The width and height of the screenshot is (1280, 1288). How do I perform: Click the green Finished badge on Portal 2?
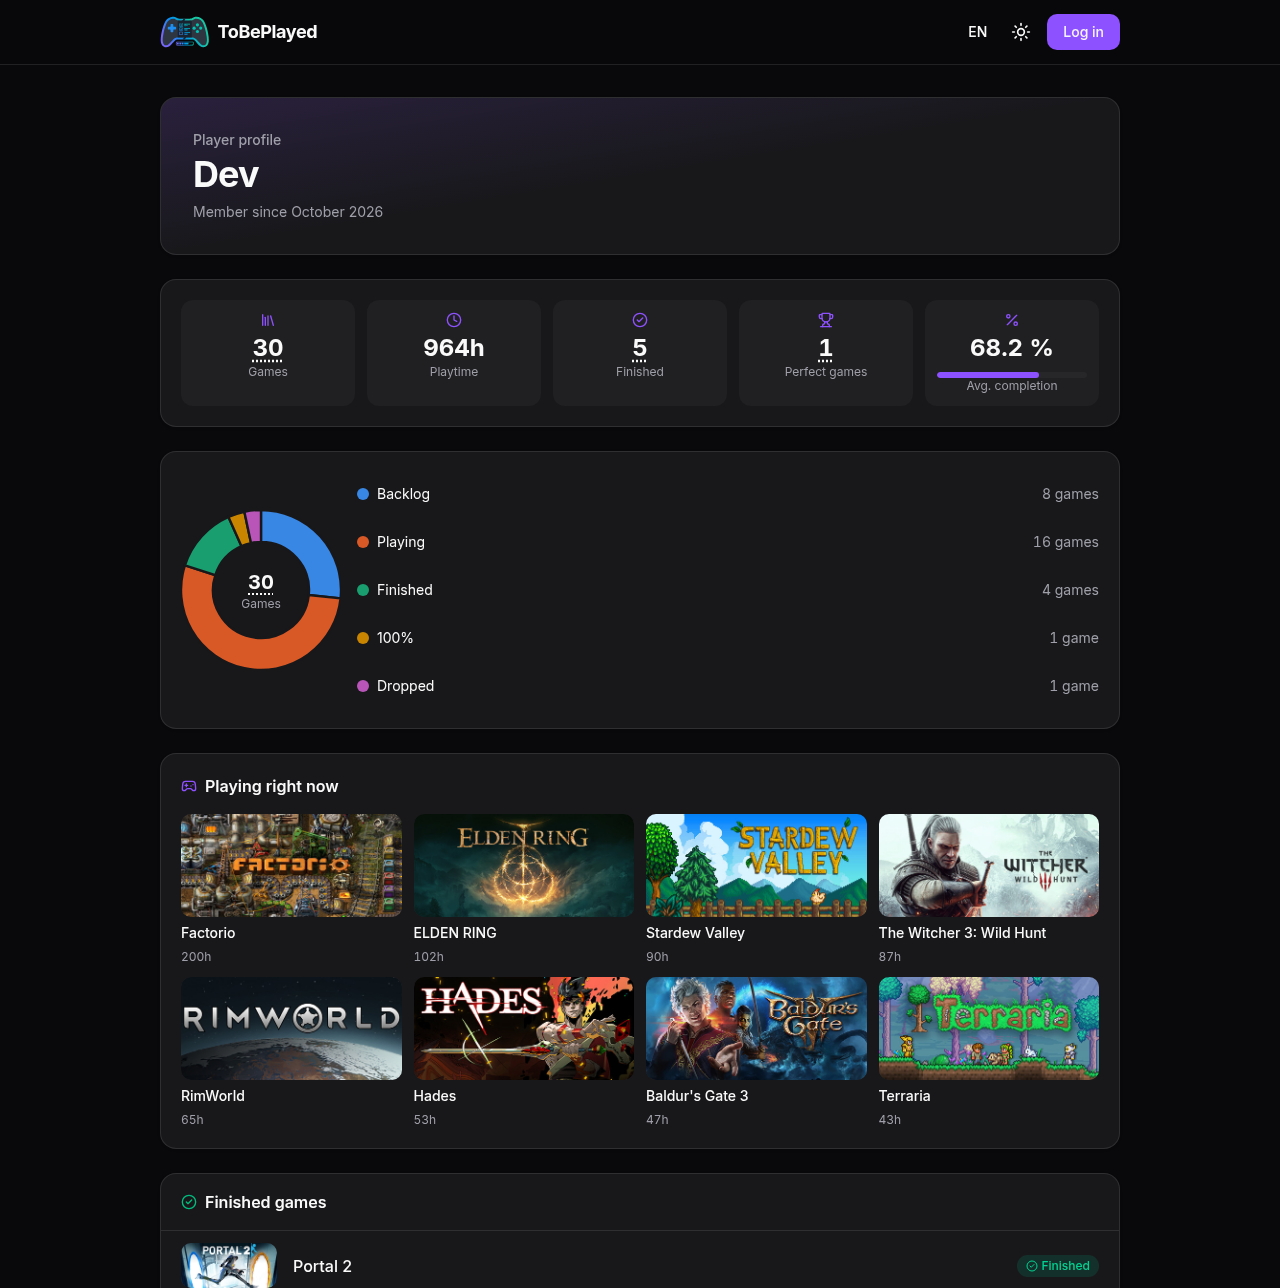click(1058, 1266)
